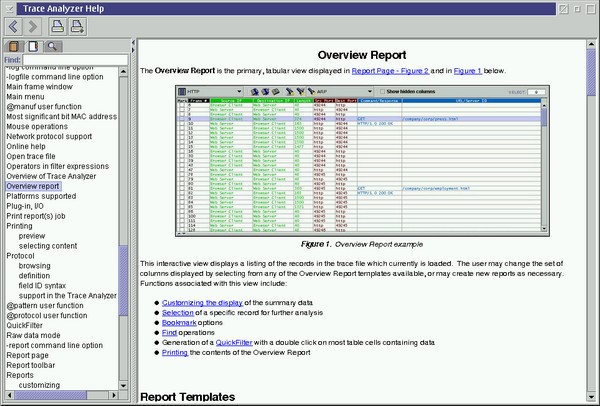Open the window menu icon in title bar
Screen dimensions: 600x406
coord(9,8)
